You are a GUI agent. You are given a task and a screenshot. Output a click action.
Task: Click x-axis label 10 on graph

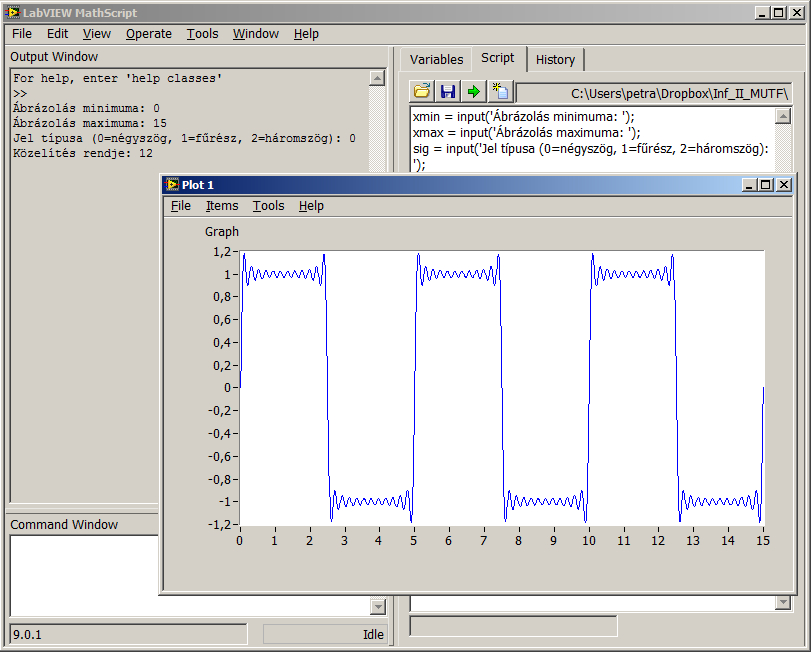pyautogui.click(x=589, y=541)
